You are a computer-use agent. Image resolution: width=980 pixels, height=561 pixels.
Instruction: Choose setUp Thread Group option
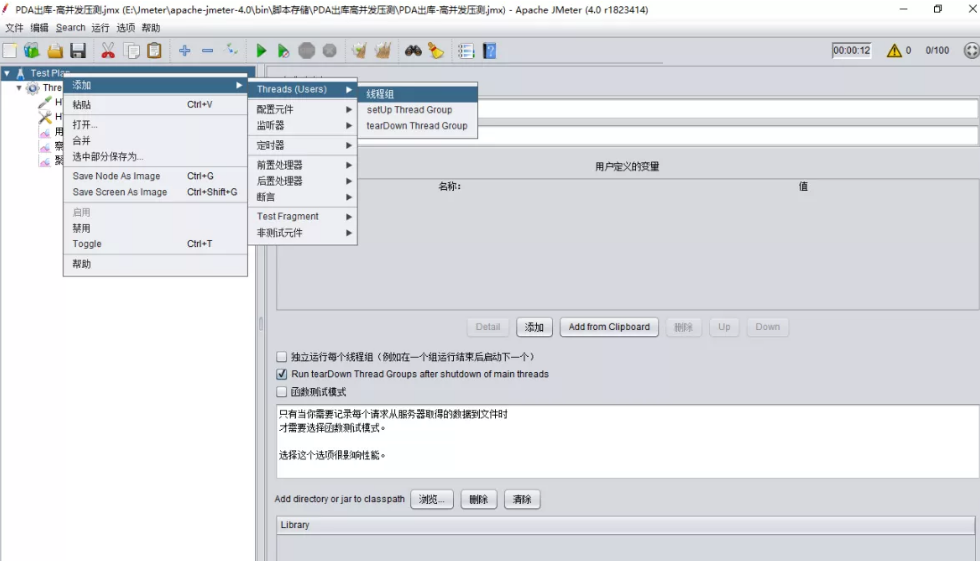[x=418, y=109]
